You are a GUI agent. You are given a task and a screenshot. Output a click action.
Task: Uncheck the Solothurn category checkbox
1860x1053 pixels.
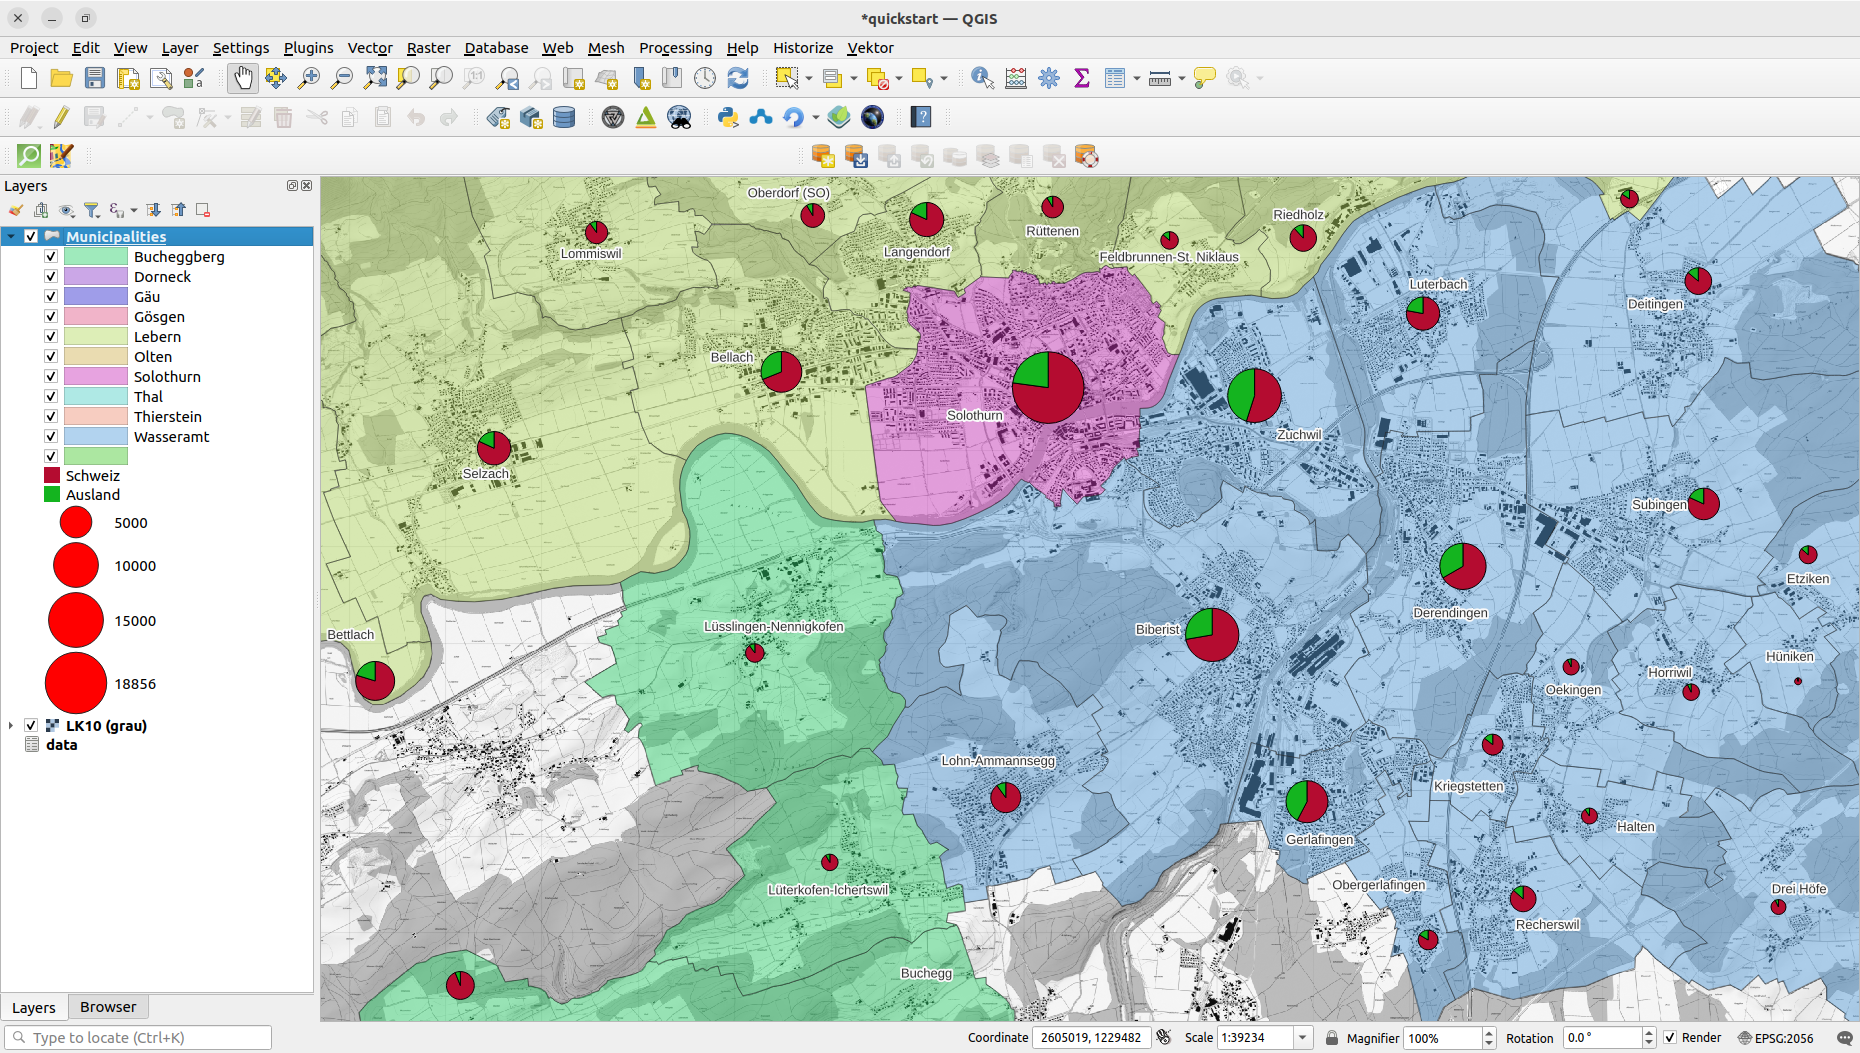[x=51, y=377]
